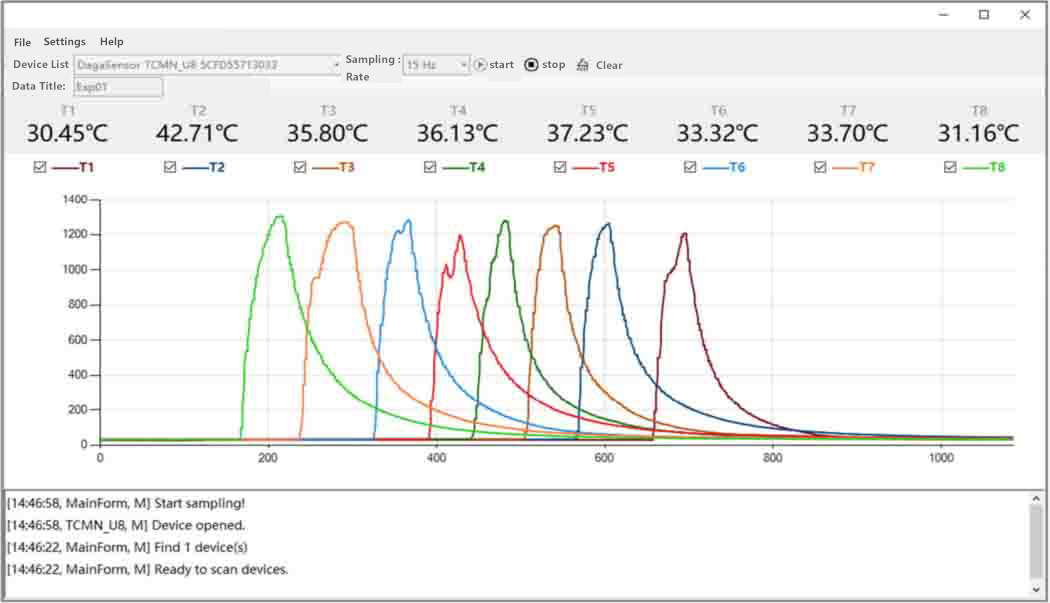Minimize the application window
The width and height of the screenshot is (1050, 603).
point(944,14)
